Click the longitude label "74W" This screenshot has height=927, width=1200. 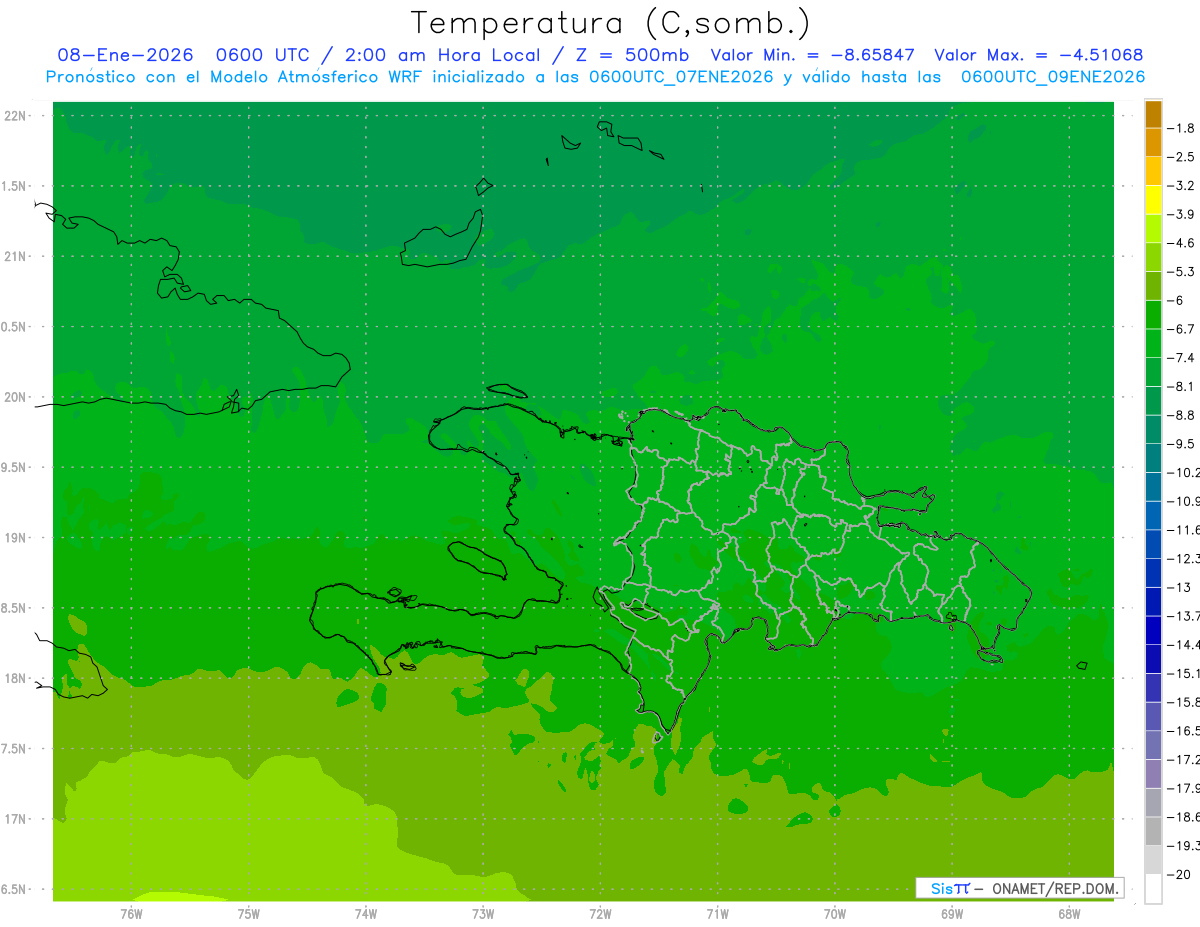coord(365,914)
